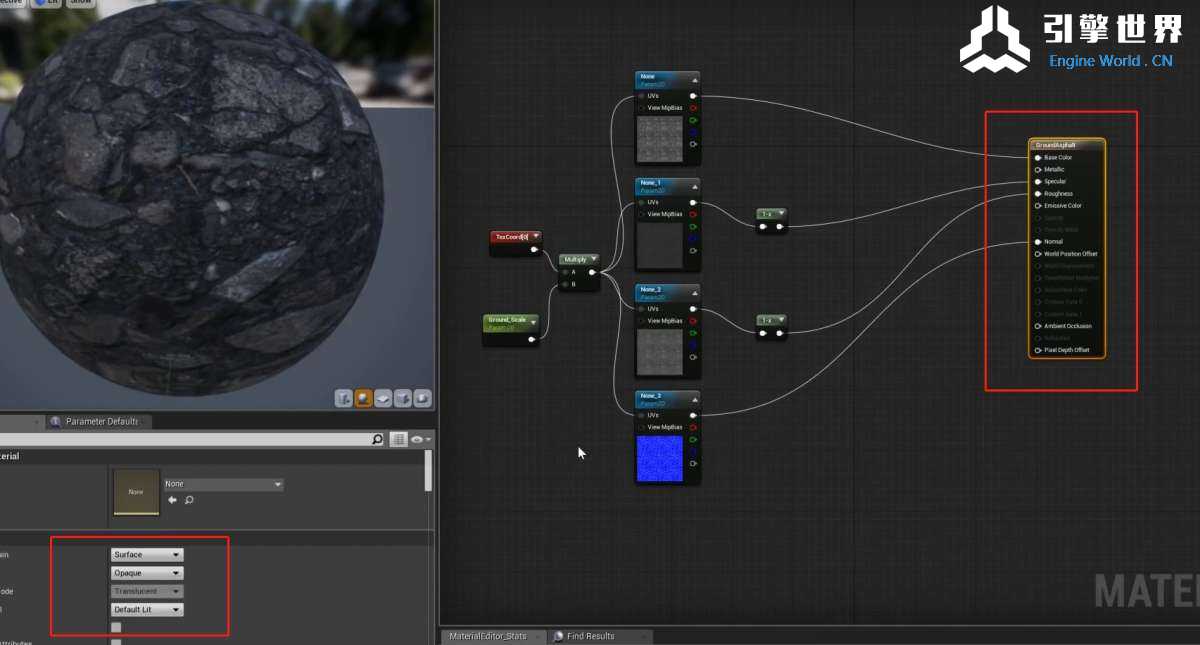
Task: Click the use-selected-asset arrow icon
Action: coord(172,500)
